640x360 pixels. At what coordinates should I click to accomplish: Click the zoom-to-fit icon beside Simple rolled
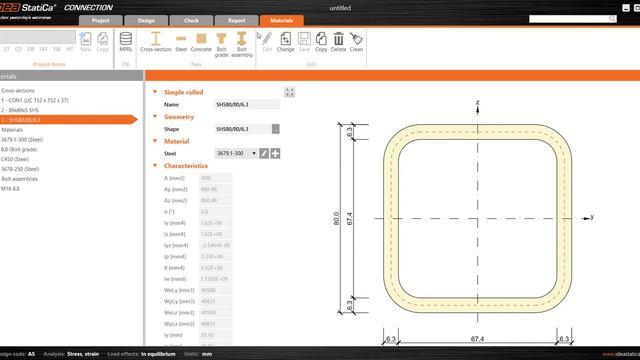289,92
